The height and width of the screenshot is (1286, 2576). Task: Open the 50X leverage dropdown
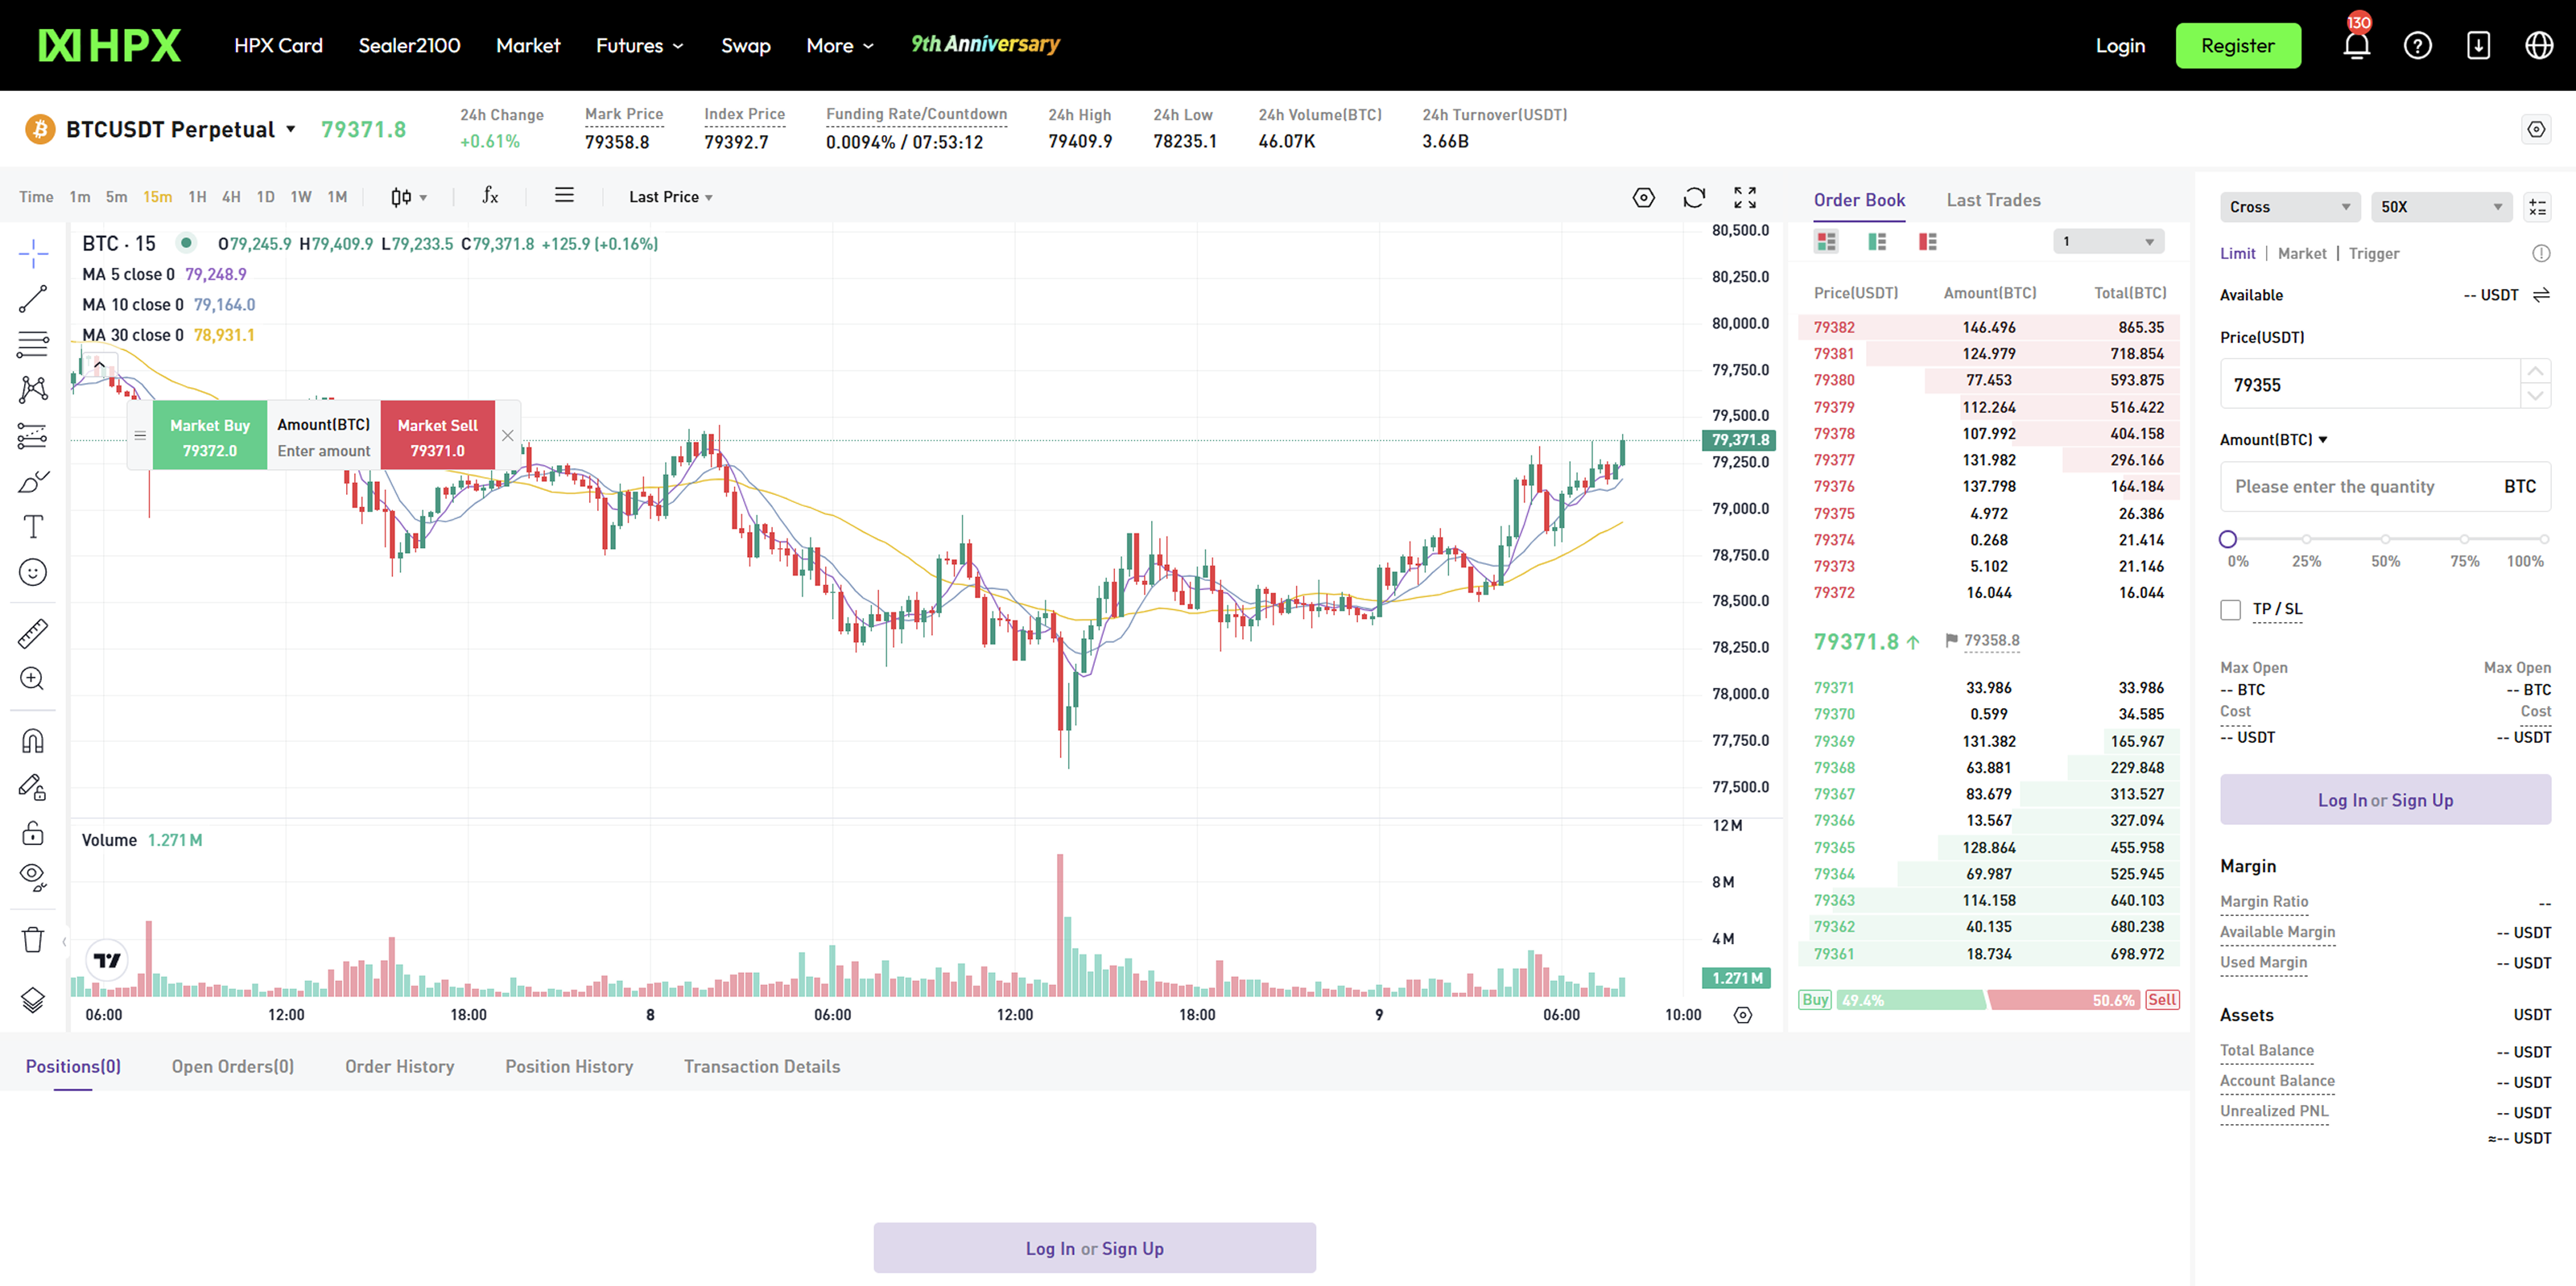click(x=2441, y=207)
